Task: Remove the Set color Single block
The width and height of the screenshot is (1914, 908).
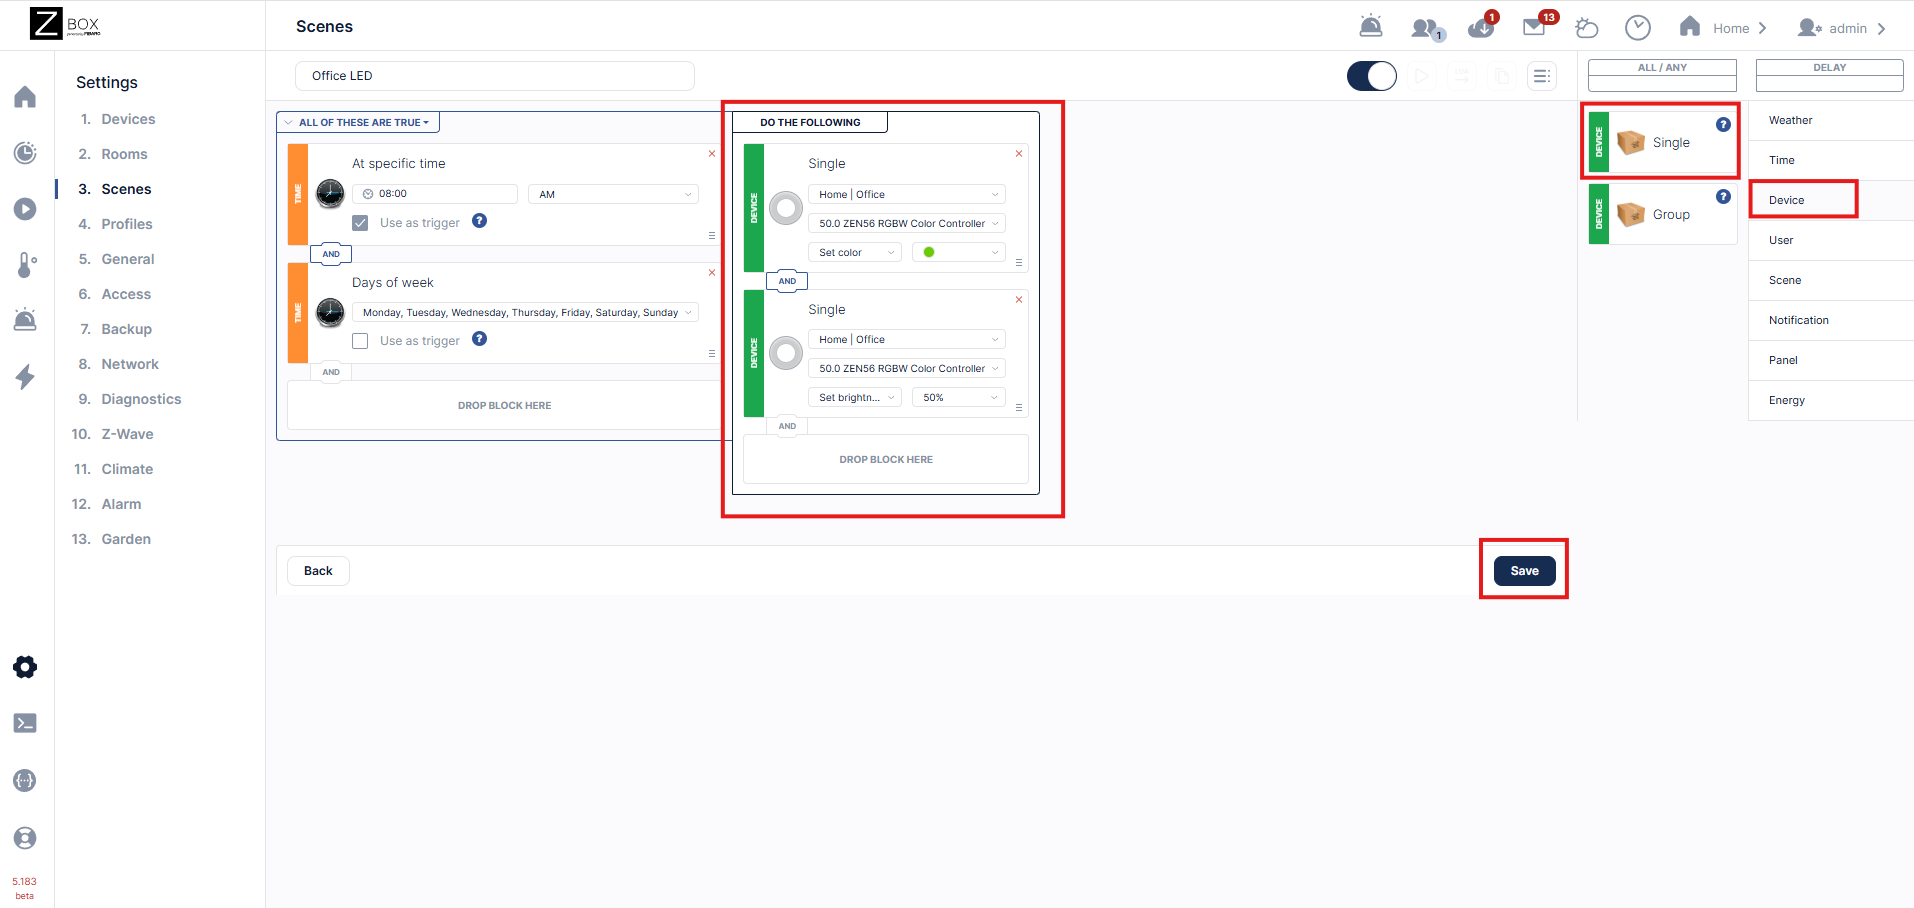Action: pos(1019,154)
